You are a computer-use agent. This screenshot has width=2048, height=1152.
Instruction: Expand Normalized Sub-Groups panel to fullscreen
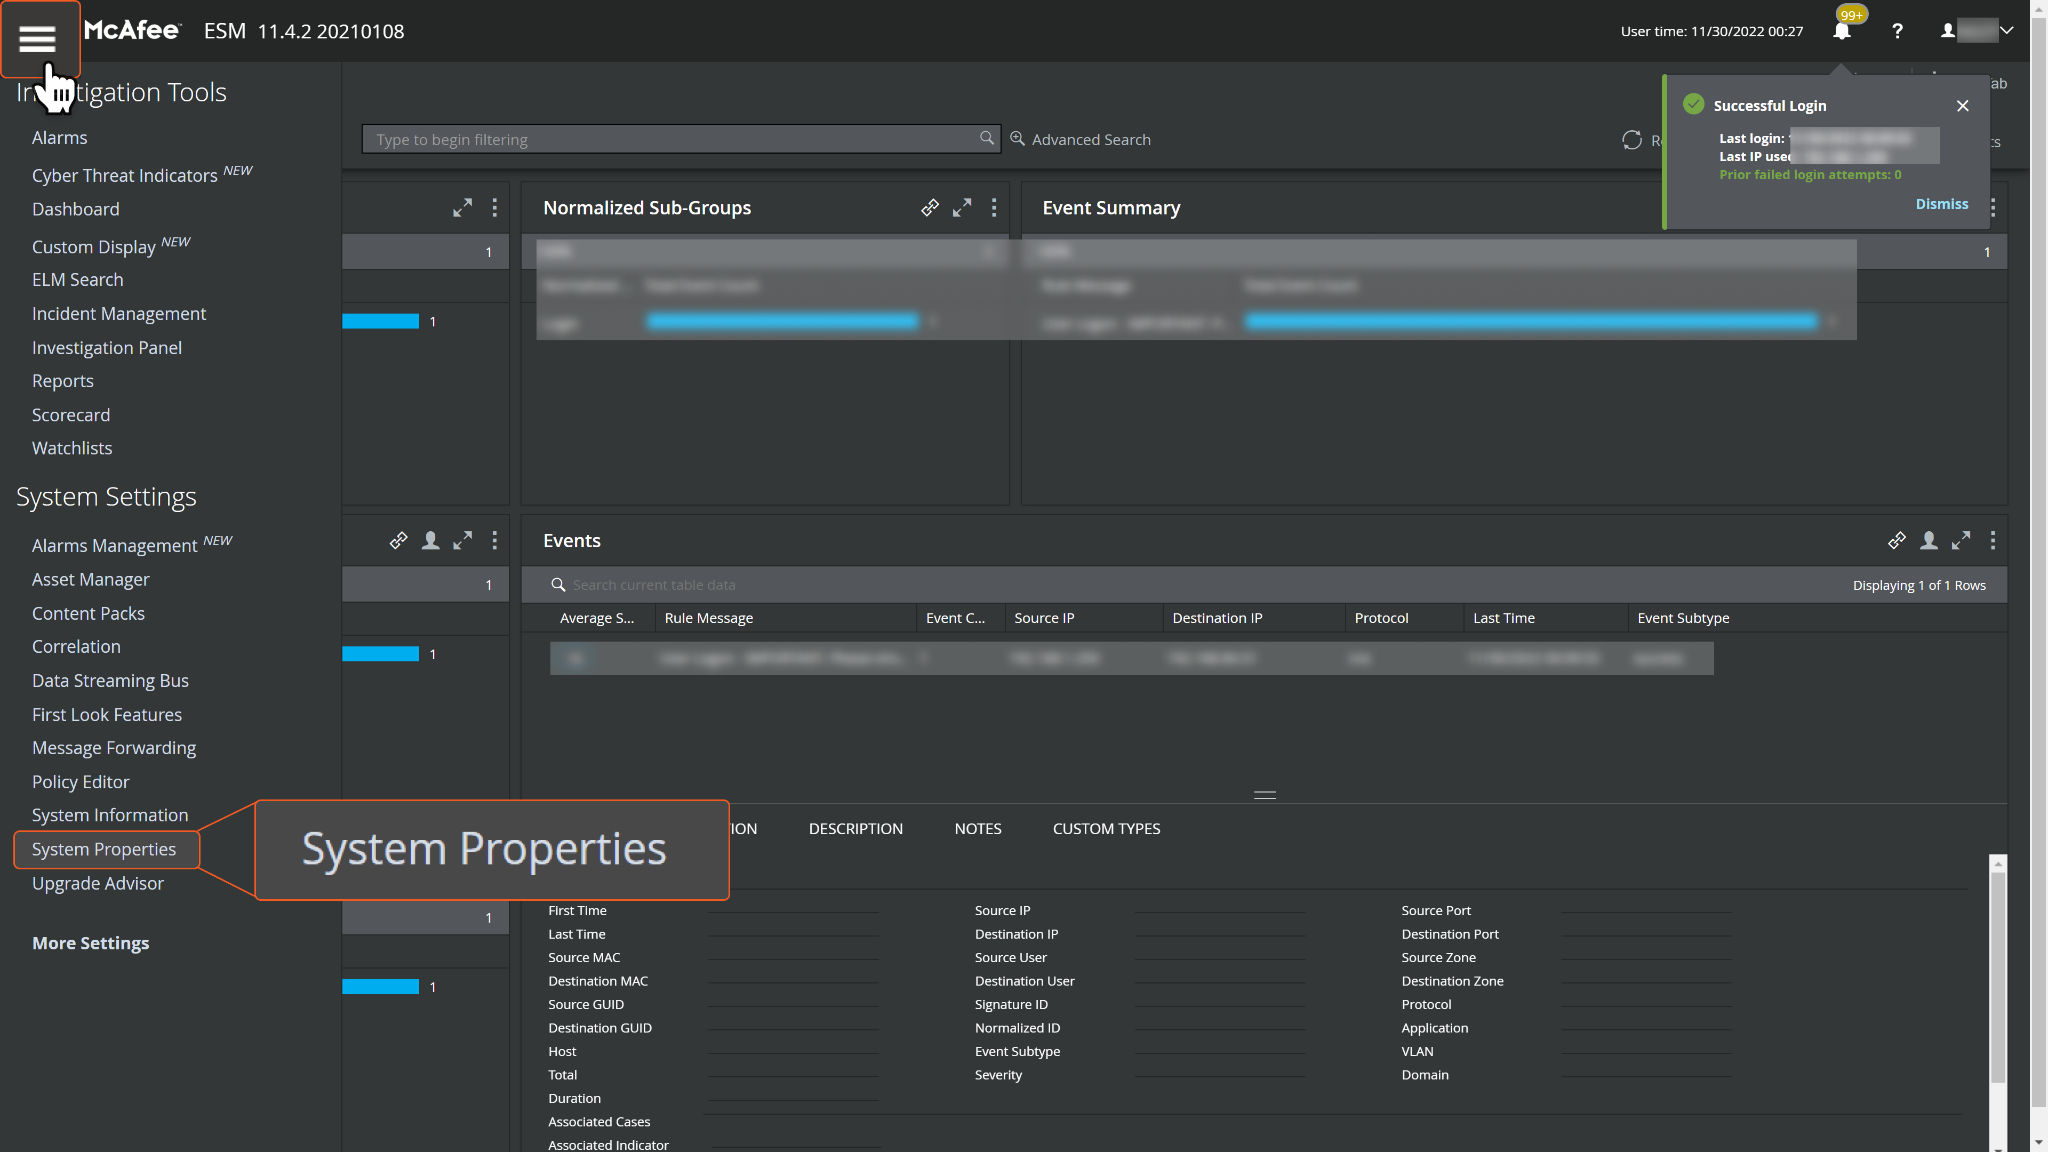tap(961, 208)
